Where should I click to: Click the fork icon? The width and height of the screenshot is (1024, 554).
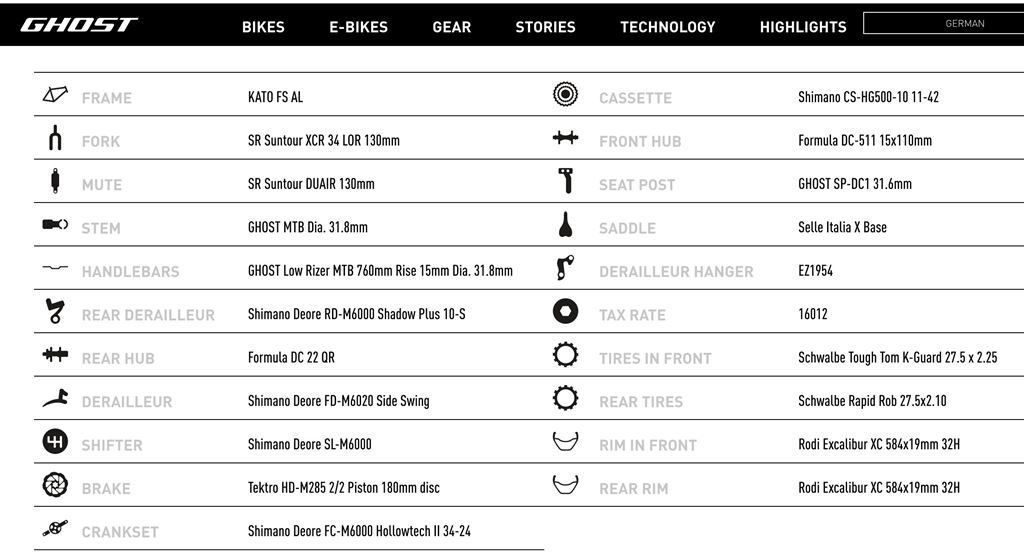[55, 139]
